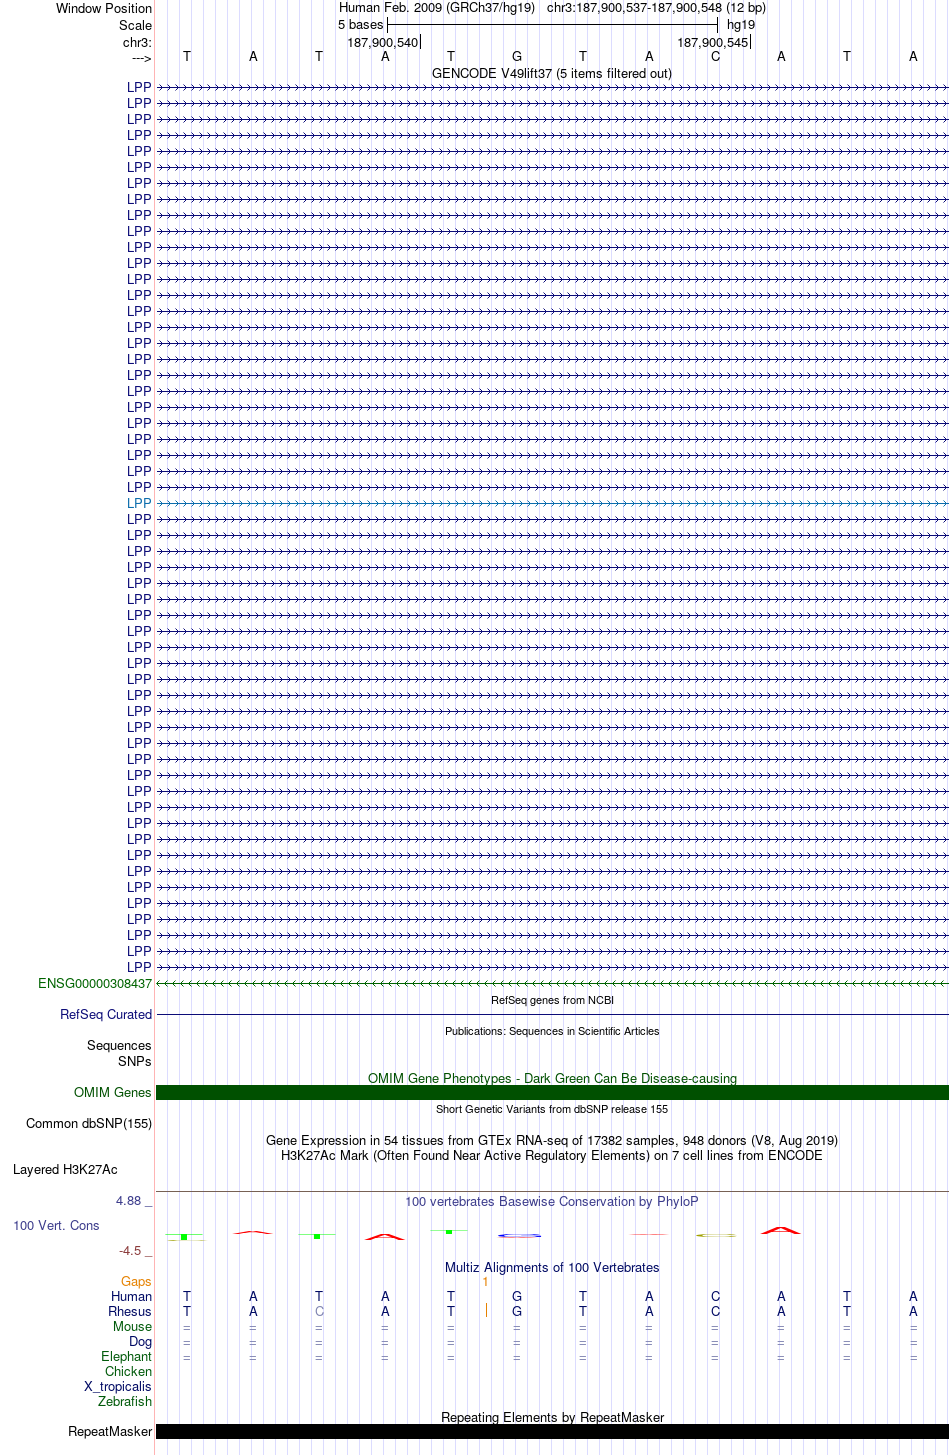Click the ---> direction arrow label
Image resolution: width=950 pixels, height=1455 pixels.
pyautogui.click(x=141, y=58)
